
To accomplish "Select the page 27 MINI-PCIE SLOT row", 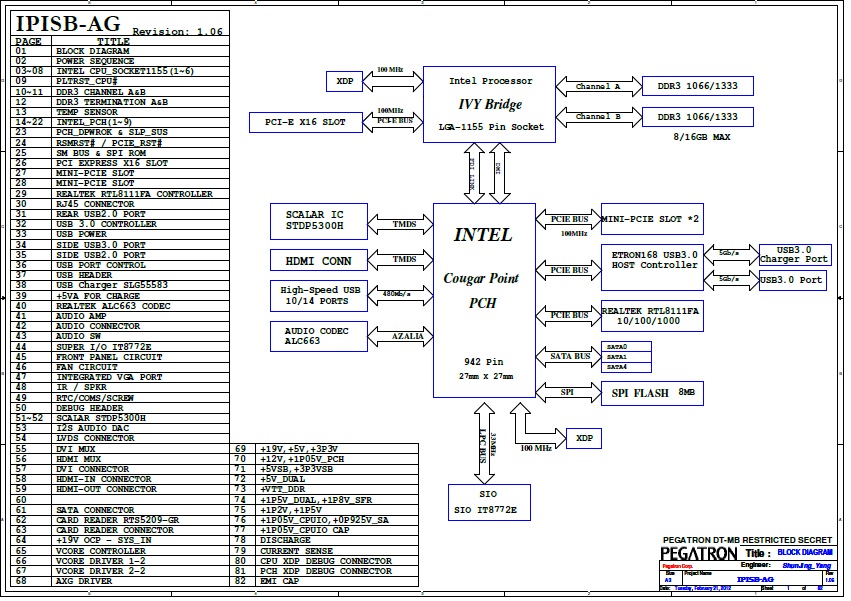I will click(x=120, y=173).
